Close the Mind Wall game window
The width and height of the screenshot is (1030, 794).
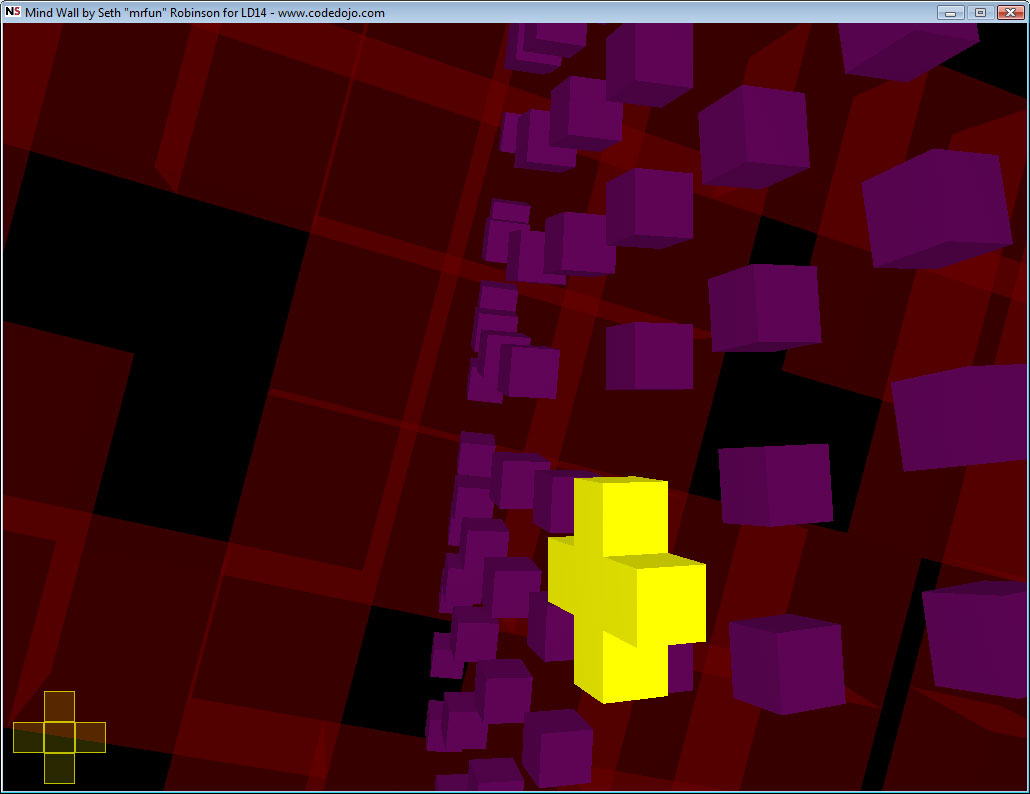click(x=1010, y=12)
